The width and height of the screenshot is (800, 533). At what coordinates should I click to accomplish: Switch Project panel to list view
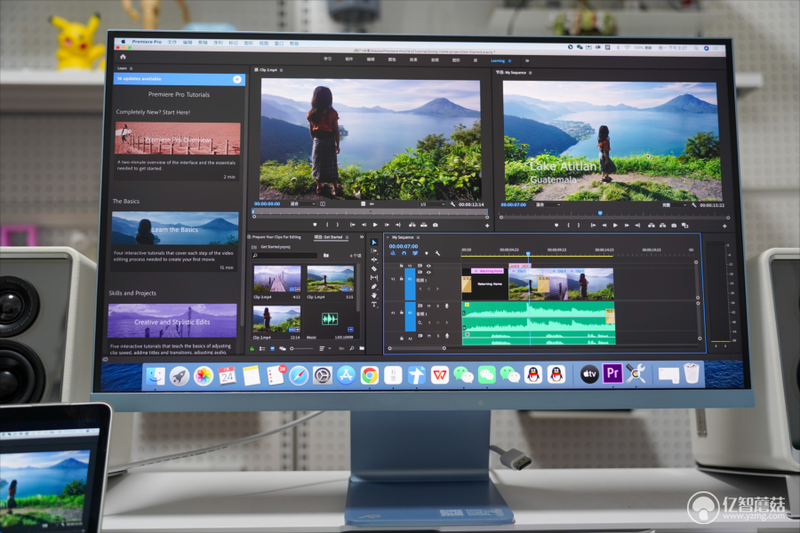[262, 349]
